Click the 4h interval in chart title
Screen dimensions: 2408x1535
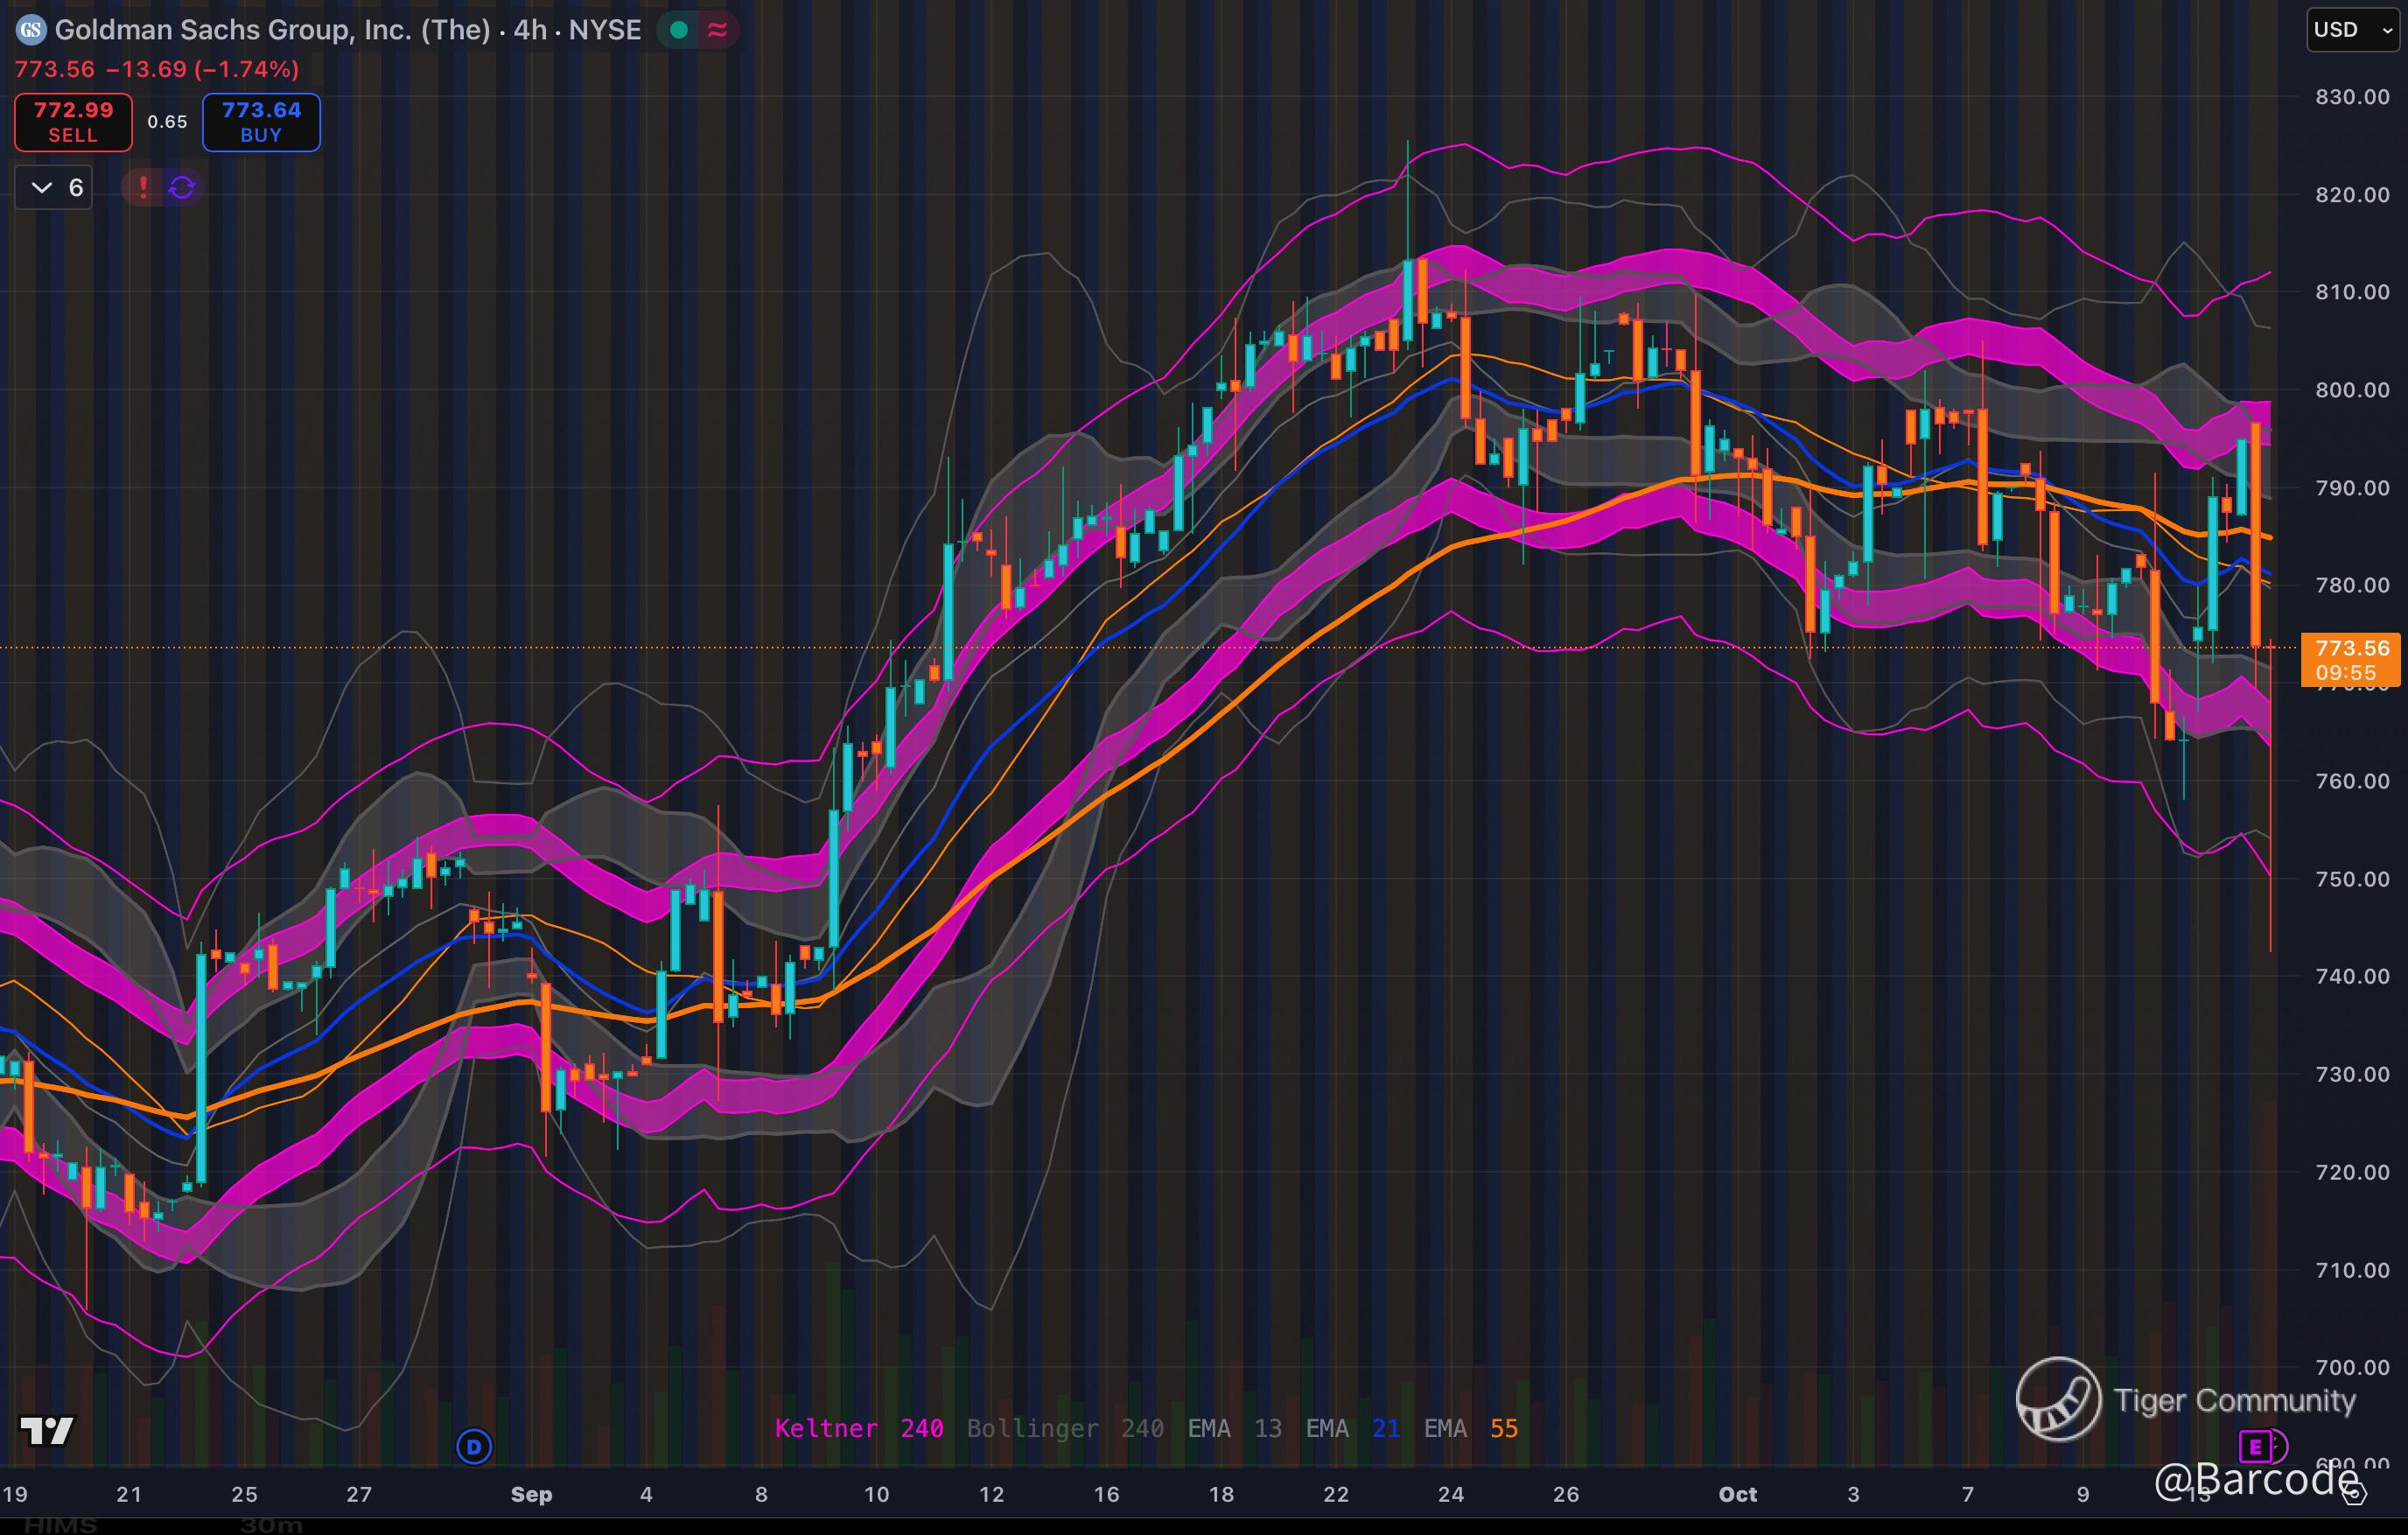tap(530, 30)
